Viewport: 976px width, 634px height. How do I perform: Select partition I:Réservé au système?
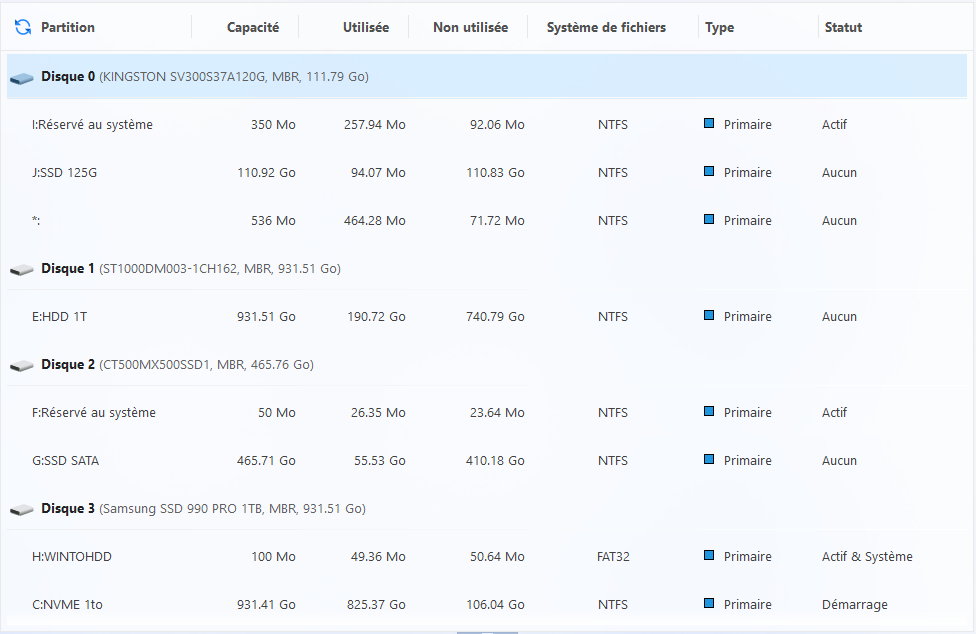pyautogui.click(x=487, y=124)
